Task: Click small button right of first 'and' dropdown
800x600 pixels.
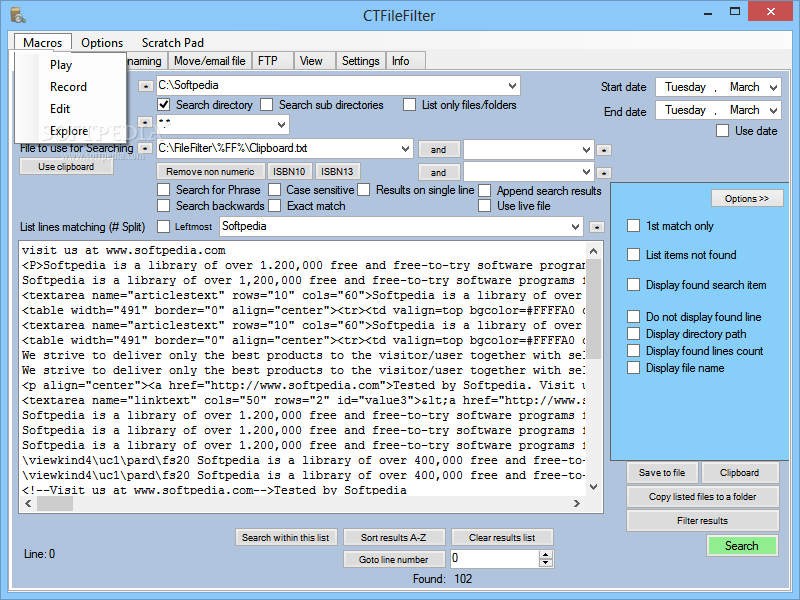Action: [x=604, y=150]
